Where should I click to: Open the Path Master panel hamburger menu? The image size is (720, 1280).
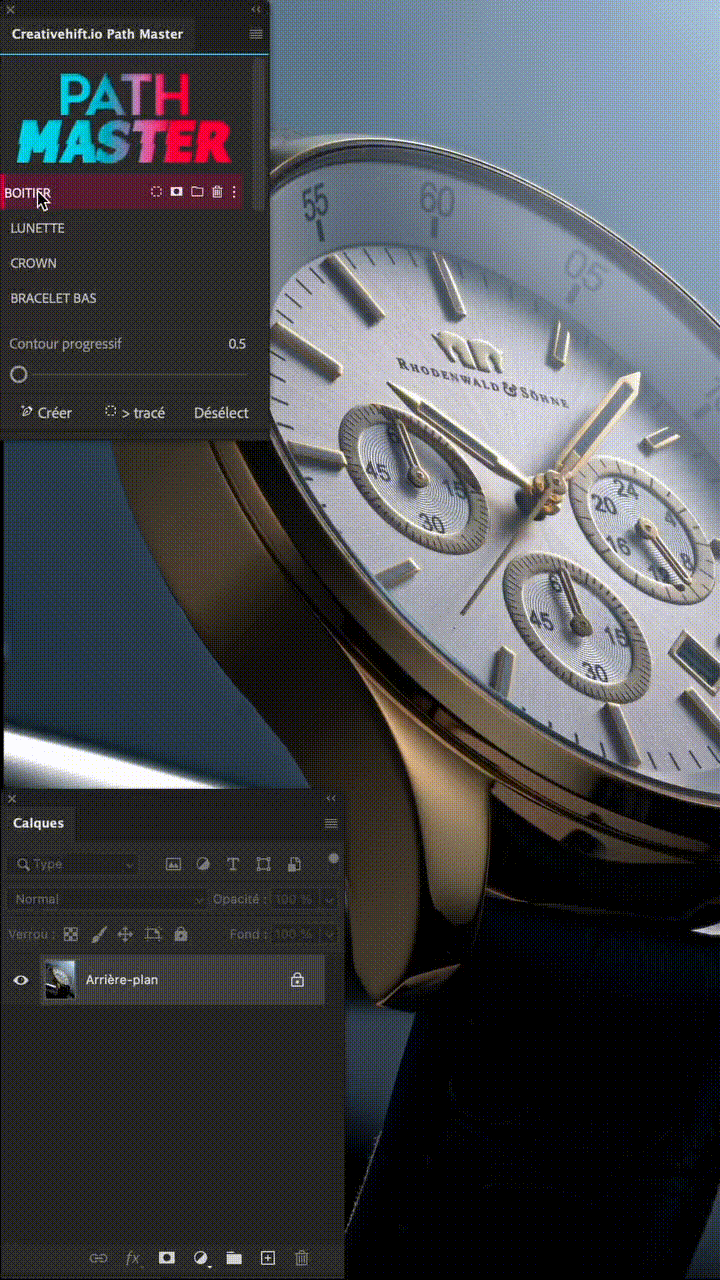click(x=256, y=34)
